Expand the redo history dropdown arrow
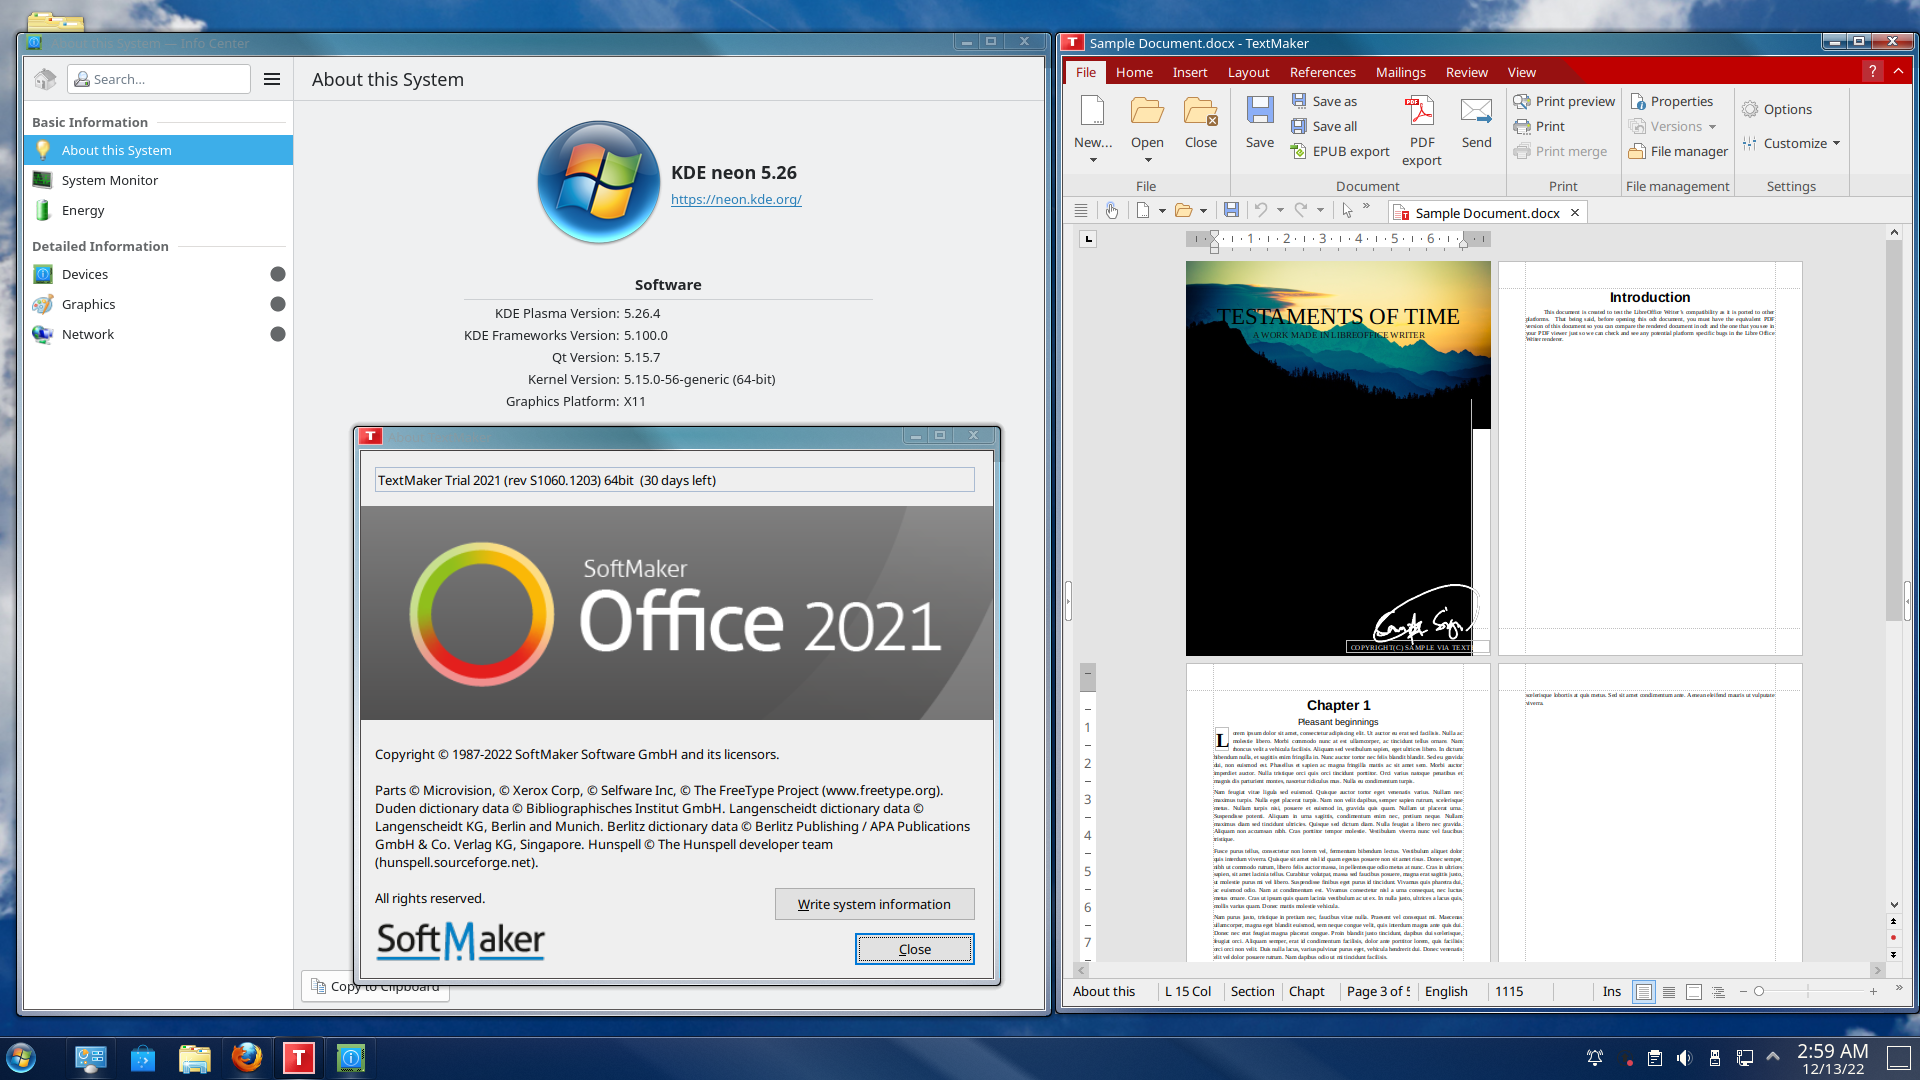Image resolution: width=1920 pixels, height=1080 pixels. click(1320, 211)
